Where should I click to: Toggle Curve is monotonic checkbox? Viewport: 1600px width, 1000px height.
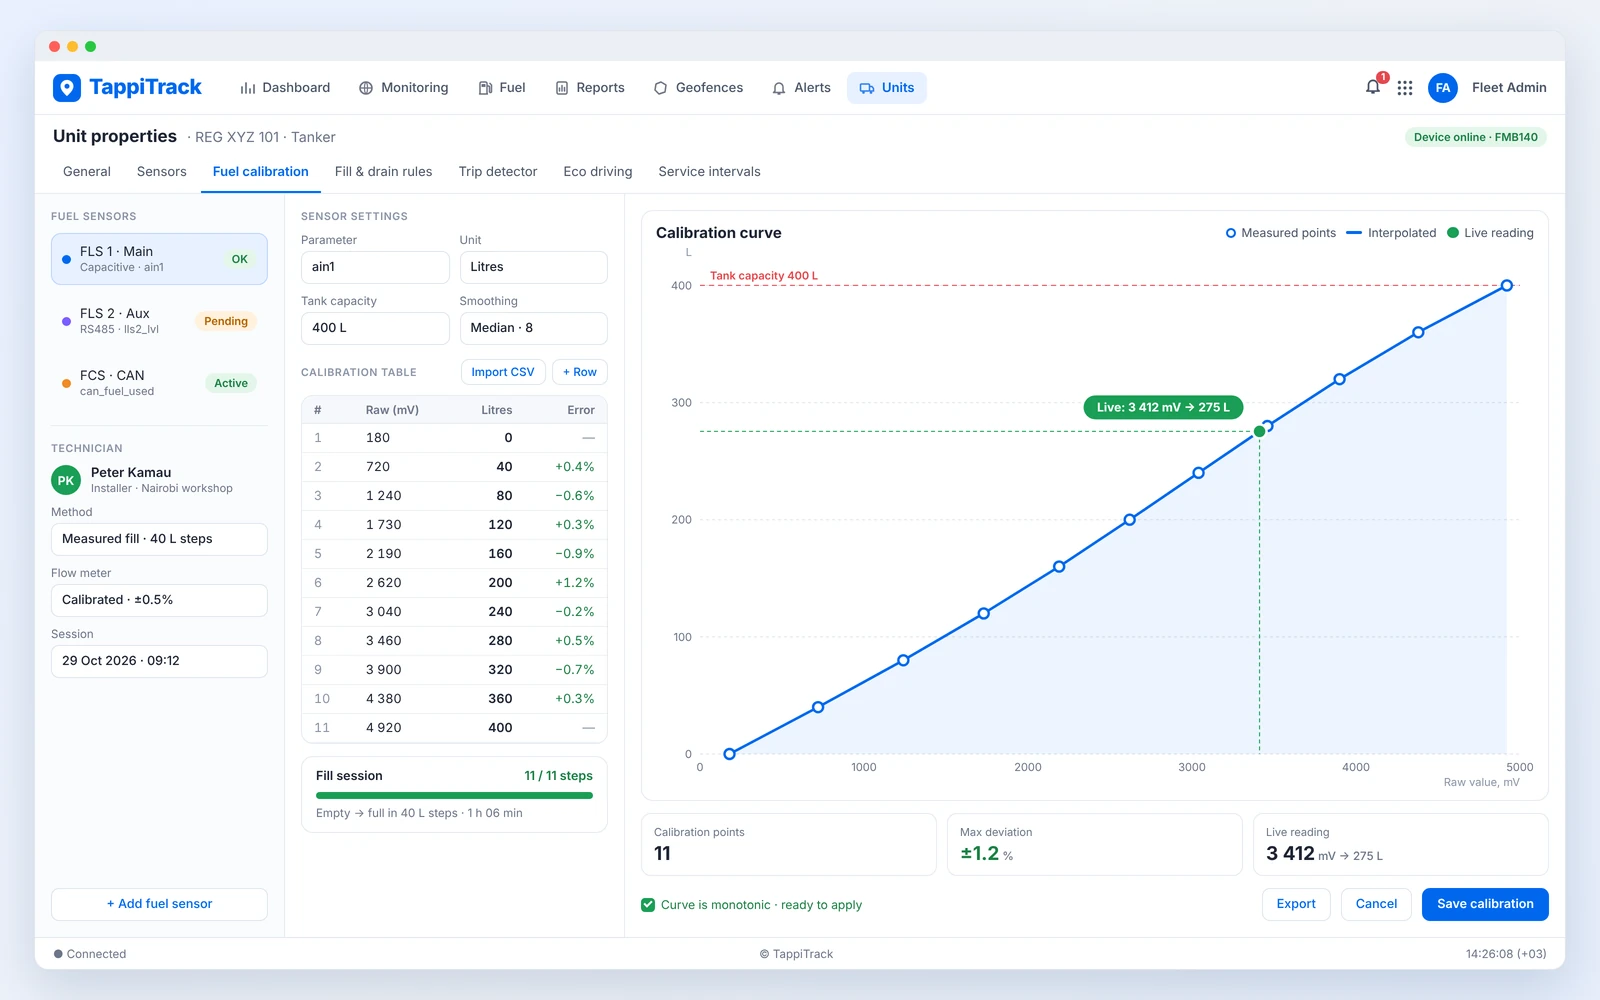[648, 905]
